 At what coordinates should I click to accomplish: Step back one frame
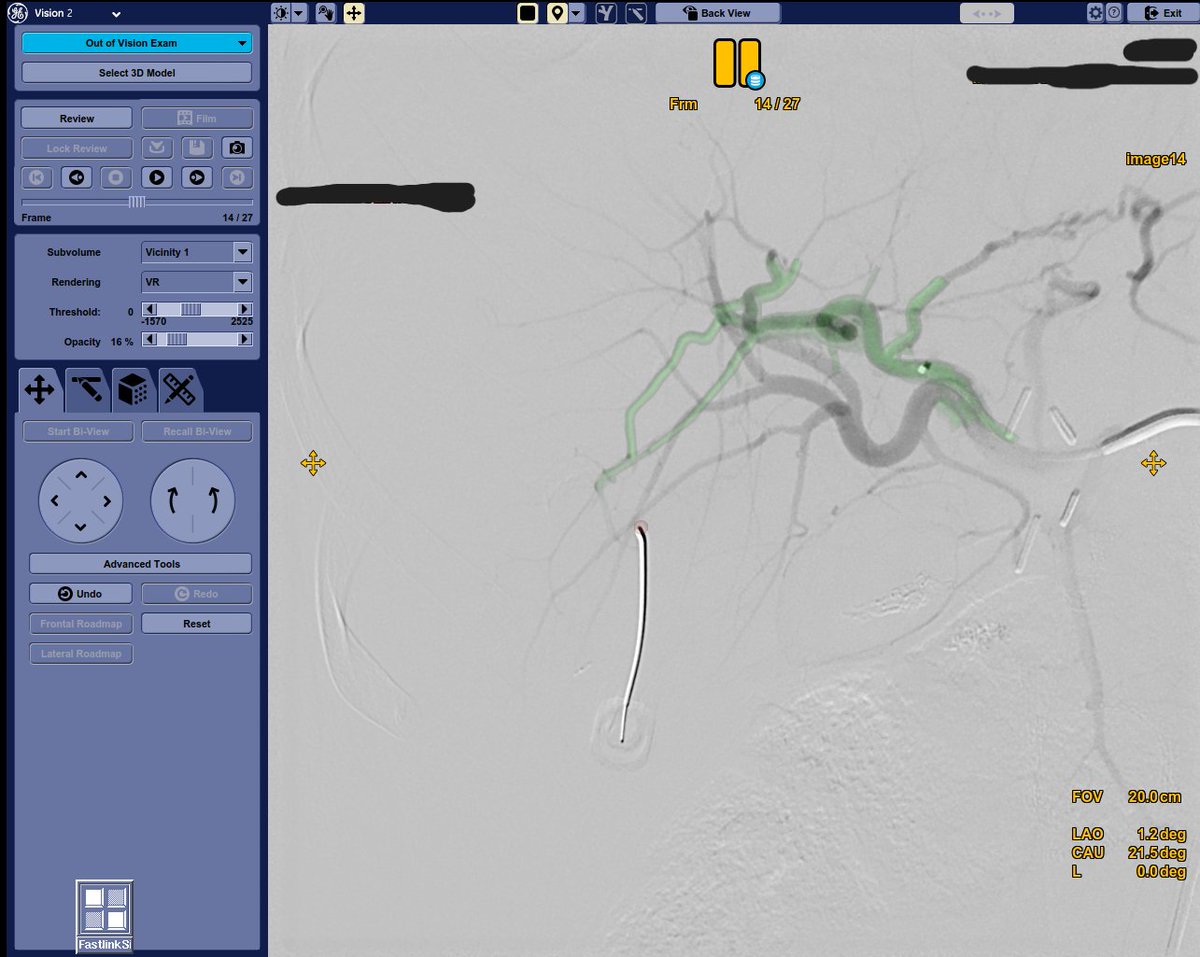pos(77,177)
